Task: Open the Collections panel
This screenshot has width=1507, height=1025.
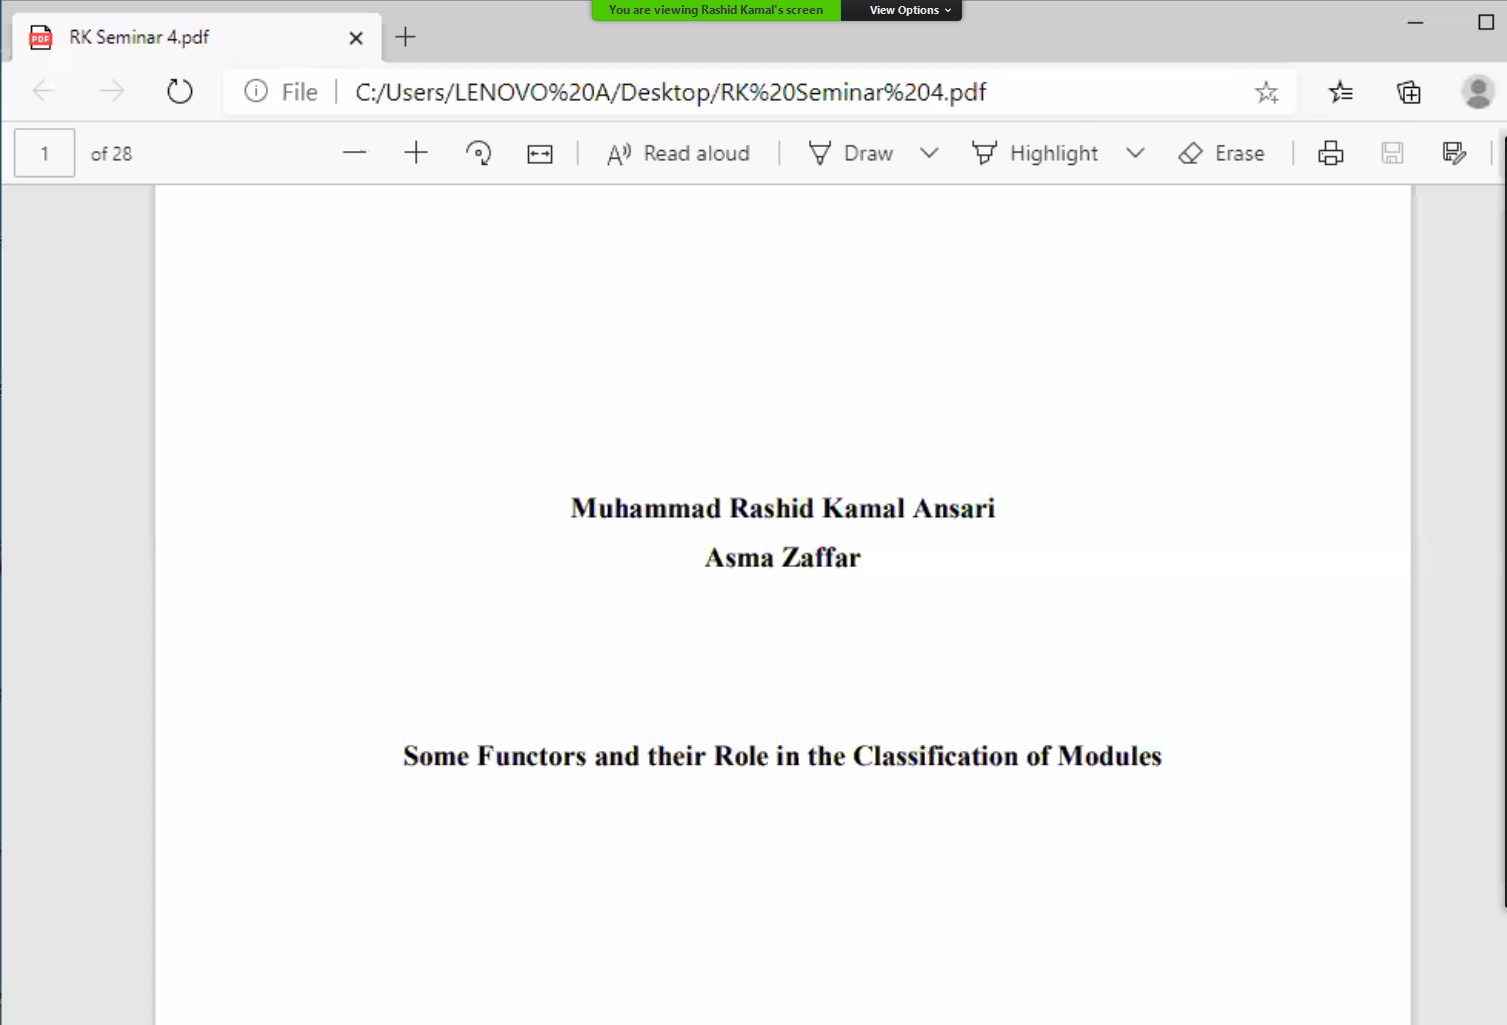Action: point(1409,92)
